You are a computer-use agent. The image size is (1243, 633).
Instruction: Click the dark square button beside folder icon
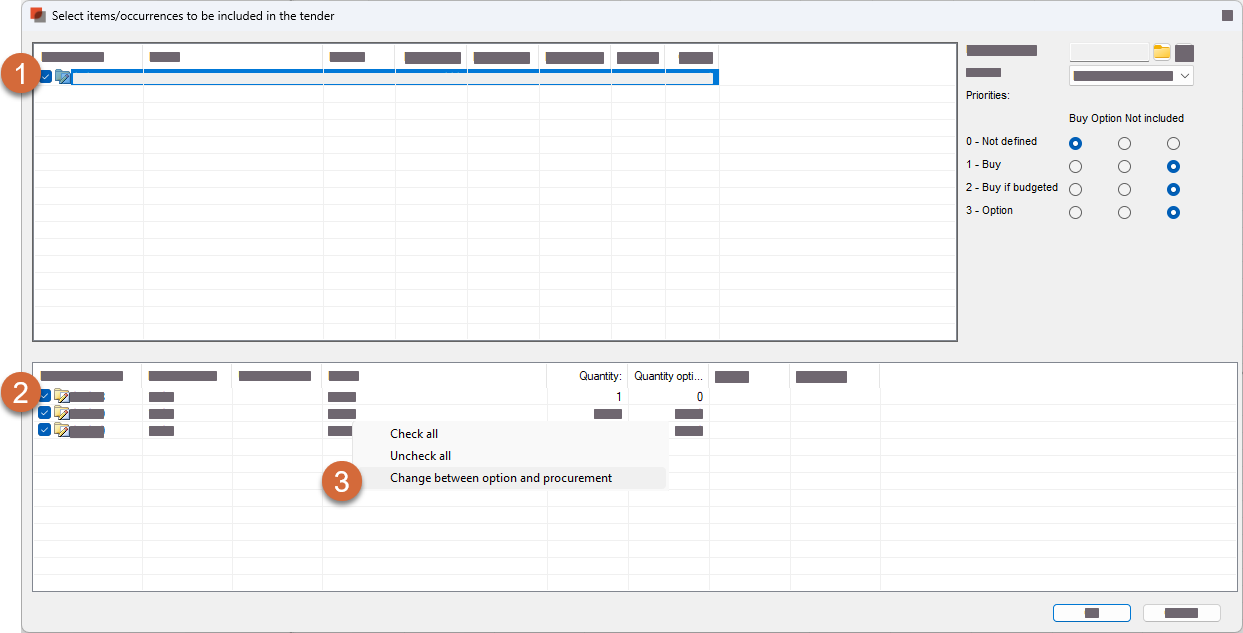[x=1184, y=53]
